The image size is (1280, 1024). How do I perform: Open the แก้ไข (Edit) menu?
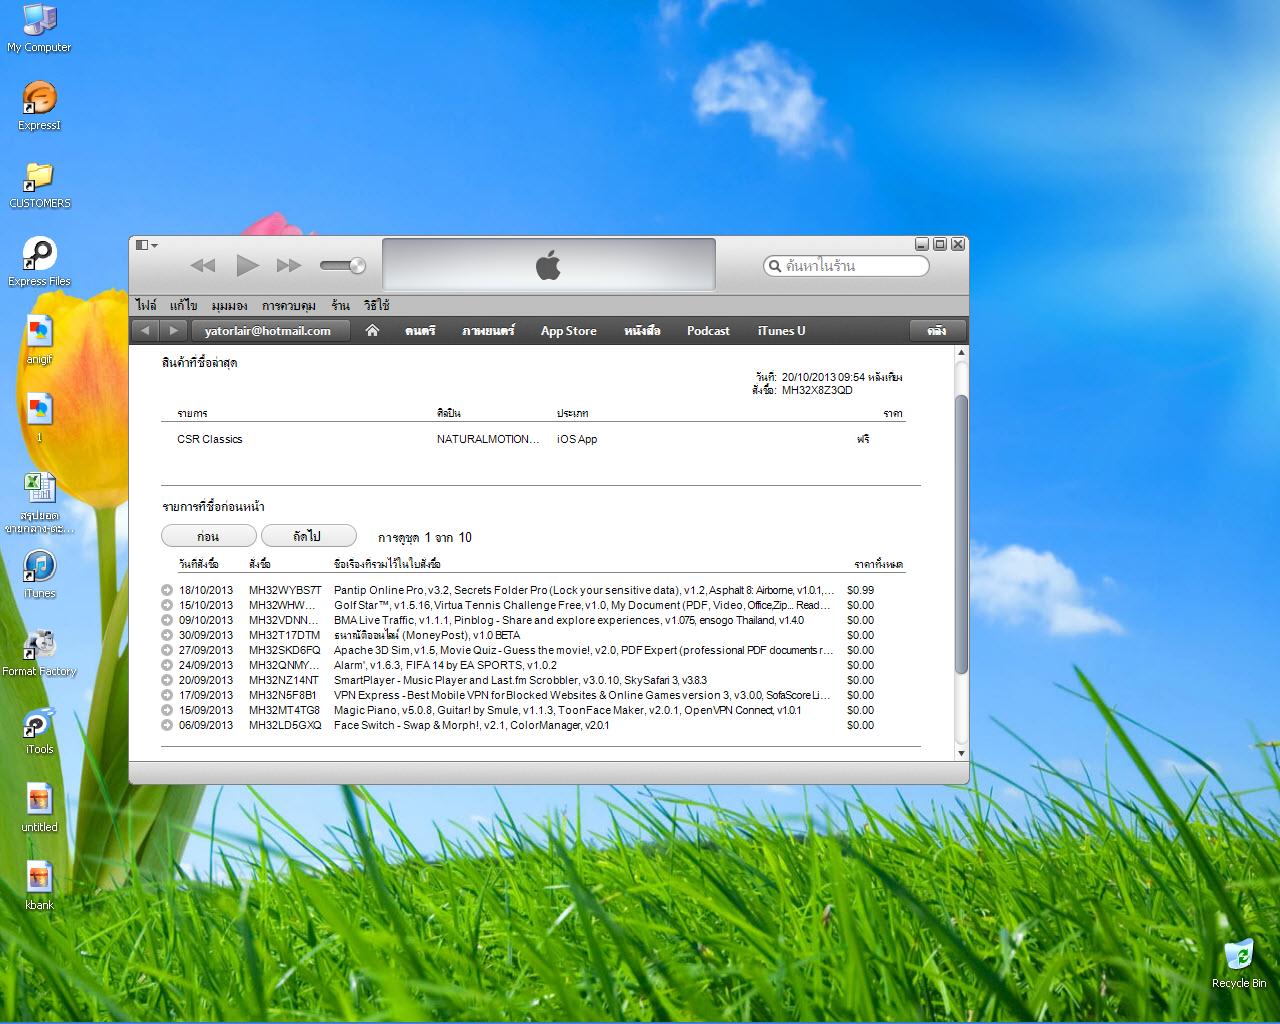[x=184, y=305]
